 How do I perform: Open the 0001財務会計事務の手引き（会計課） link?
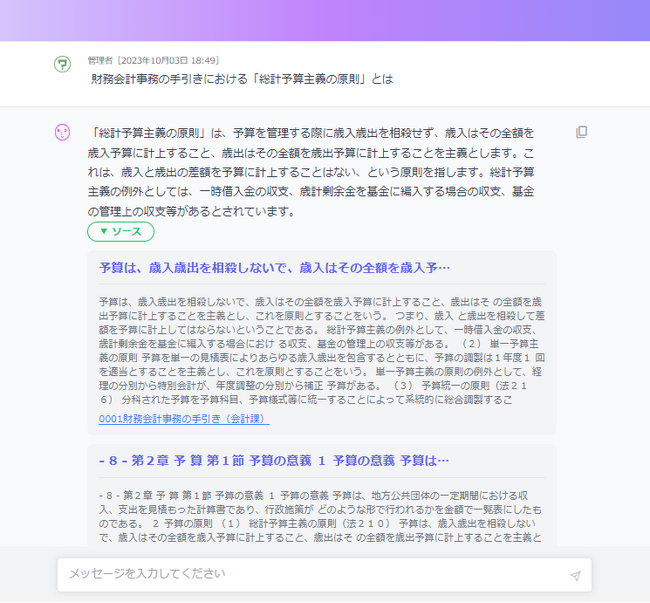click(184, 419)
